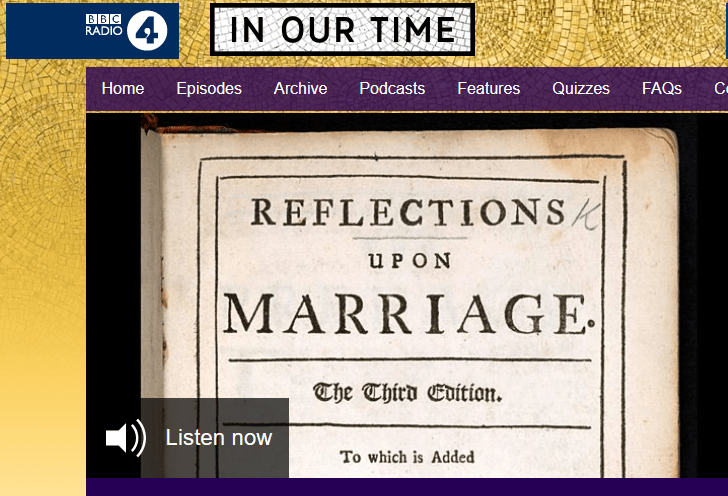
Task: Click The Third Edition text on the image
Action: tap(407, 393)
